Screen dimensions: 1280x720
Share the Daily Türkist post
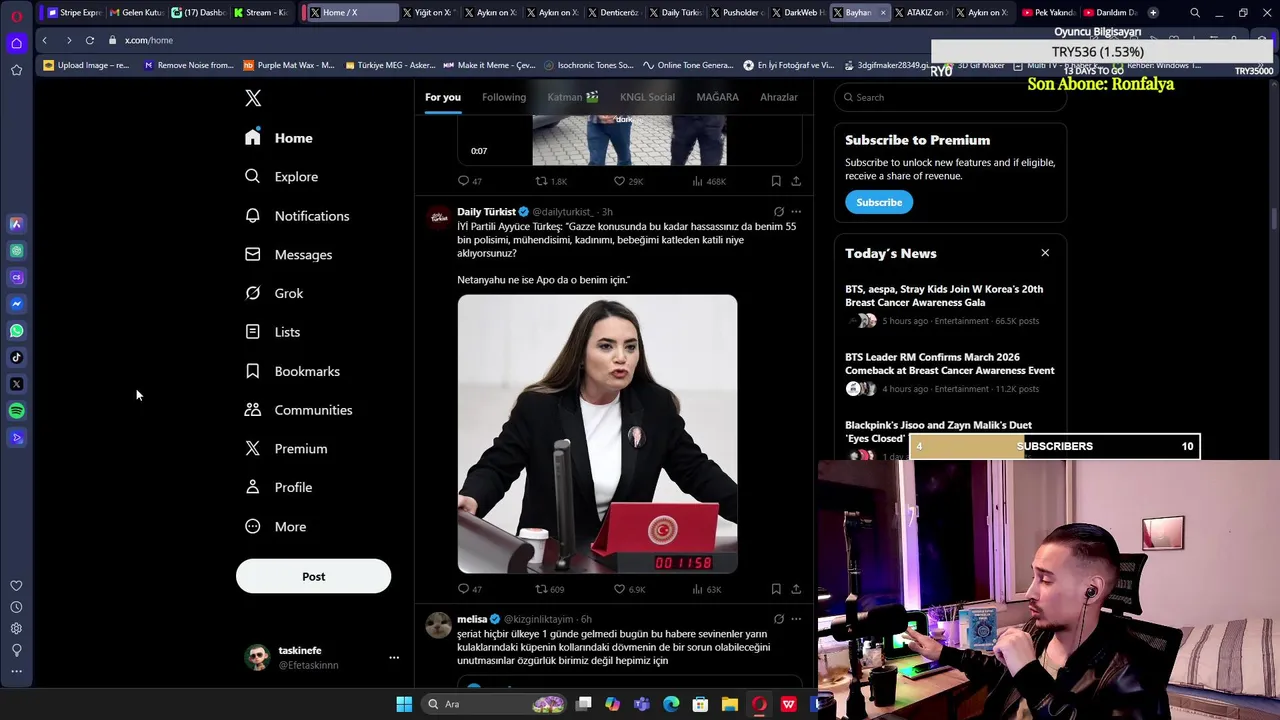point(796,589)
